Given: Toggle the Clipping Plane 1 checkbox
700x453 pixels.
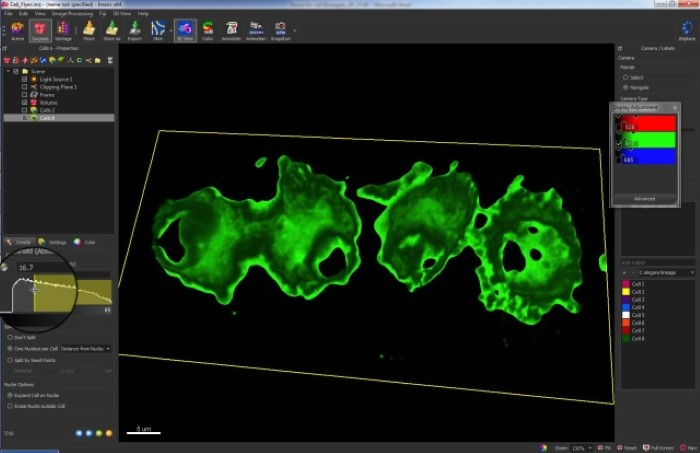Looking at the screenshot, I should click(x=24, y=87).
